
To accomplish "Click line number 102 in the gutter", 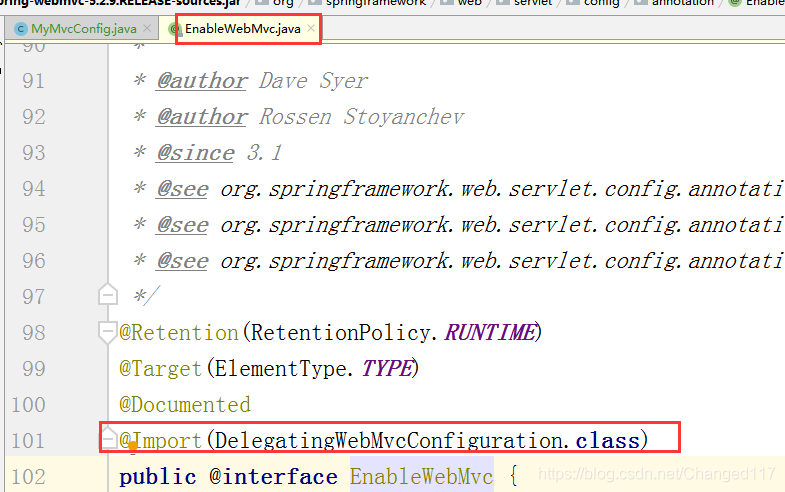I will coord(29,477).
